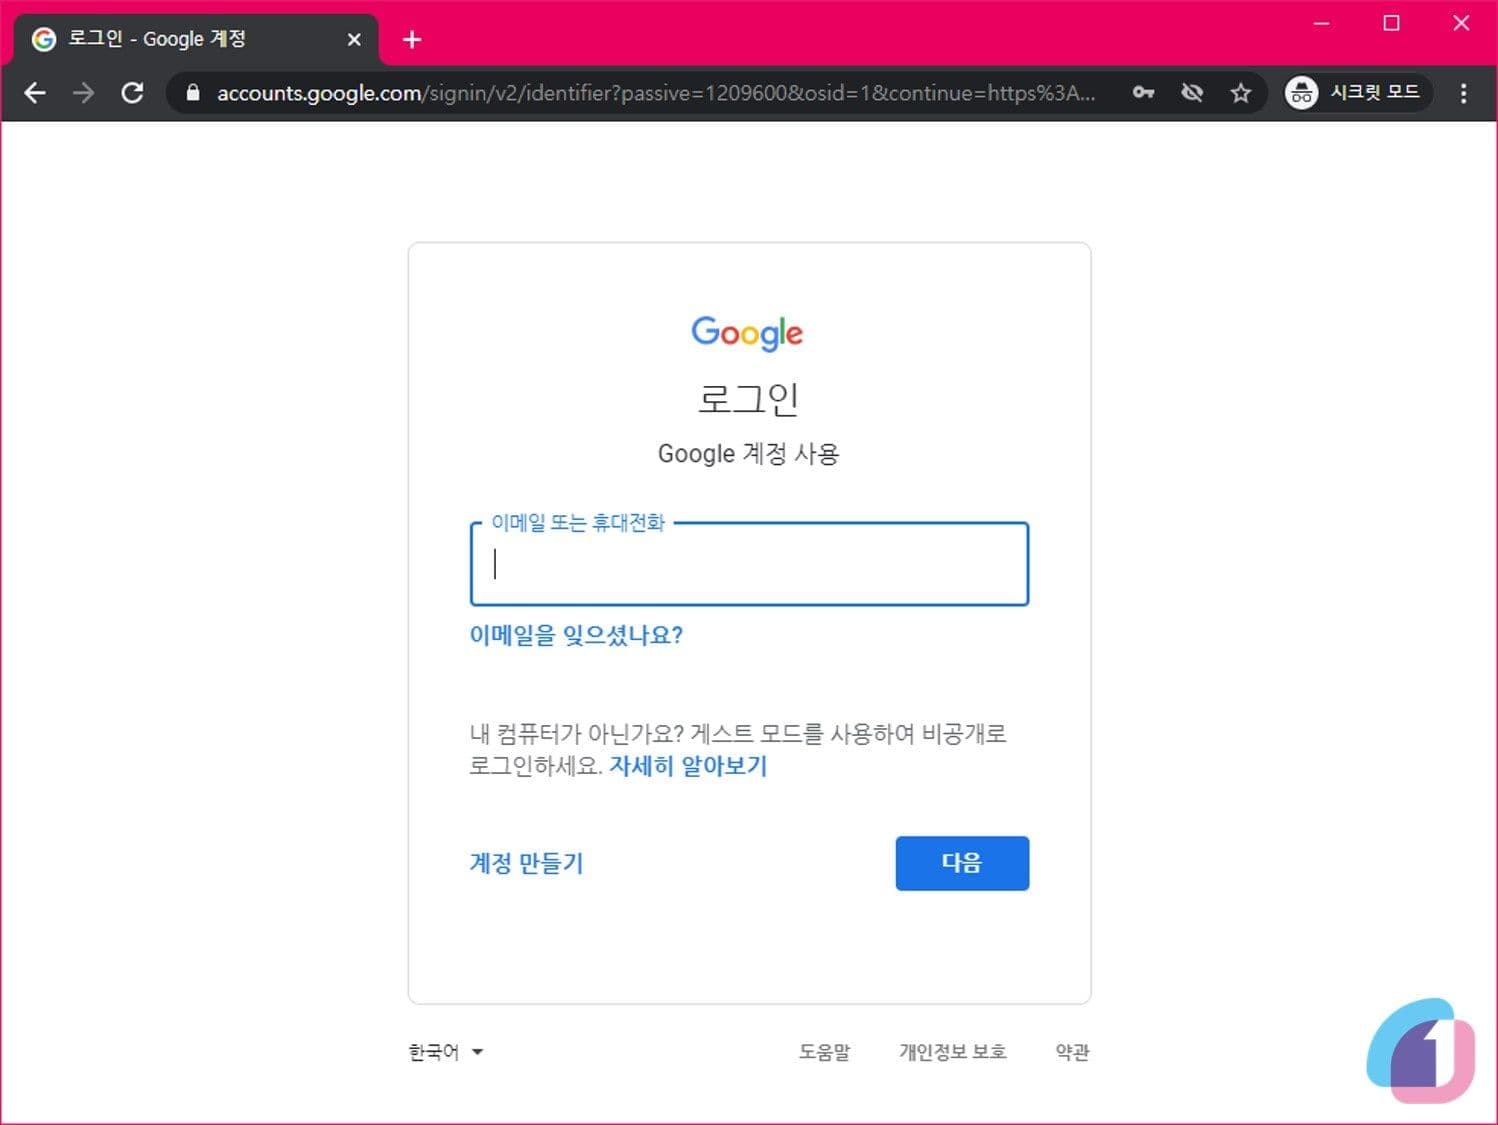Click the address bar URL

tap(656, 93)
